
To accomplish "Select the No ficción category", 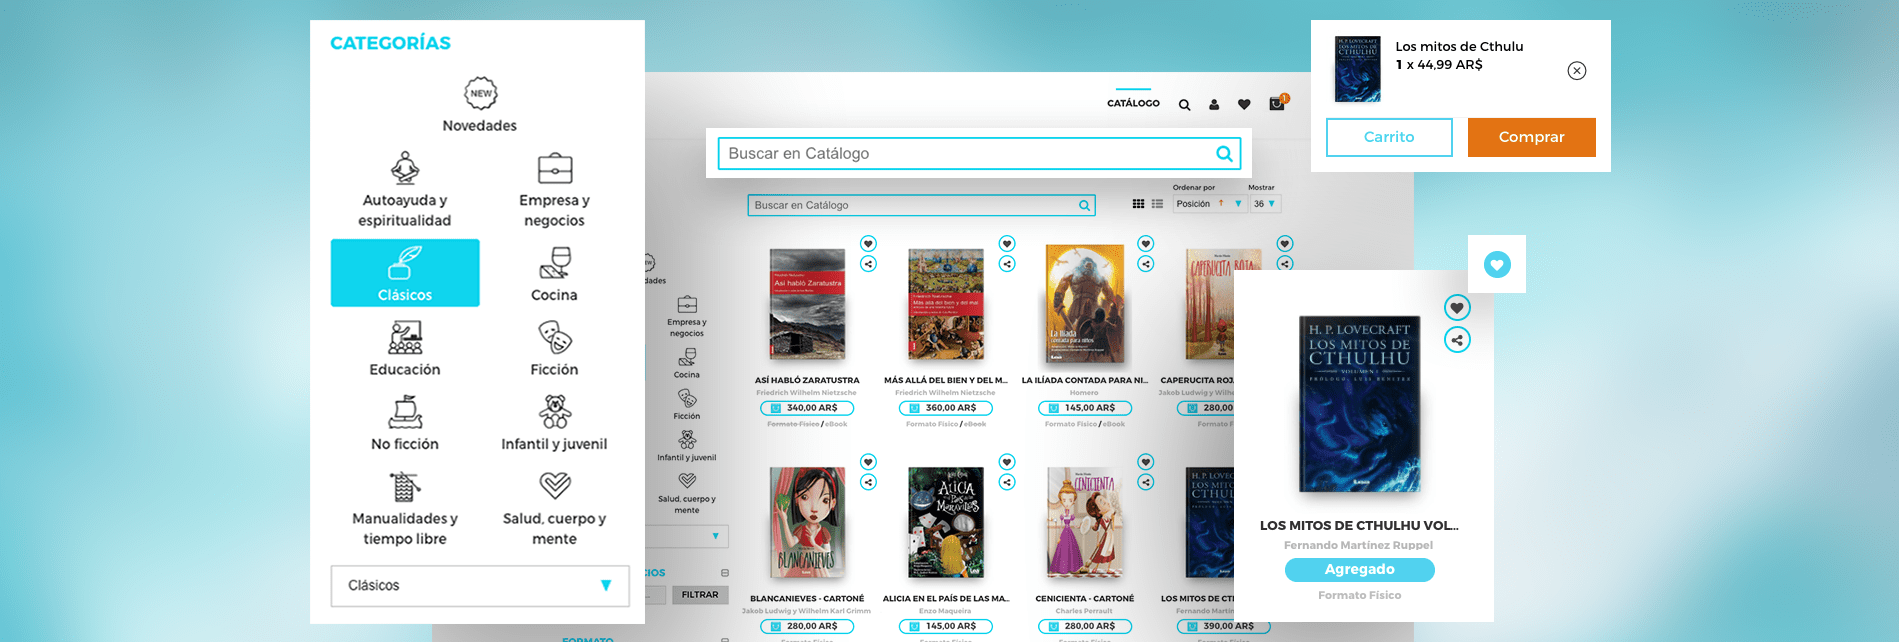I will pyautogui.click(x=405, y=423).
